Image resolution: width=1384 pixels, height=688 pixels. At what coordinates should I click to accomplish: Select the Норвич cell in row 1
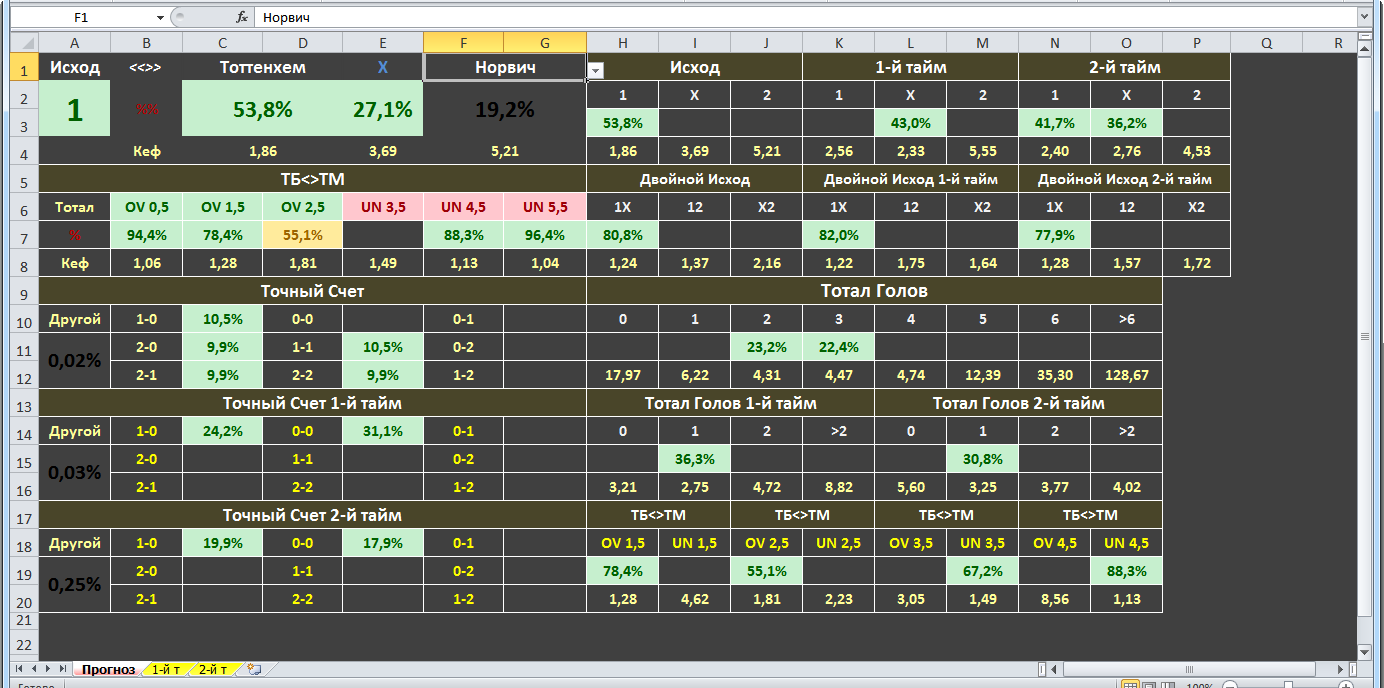[x=505, y=68]
